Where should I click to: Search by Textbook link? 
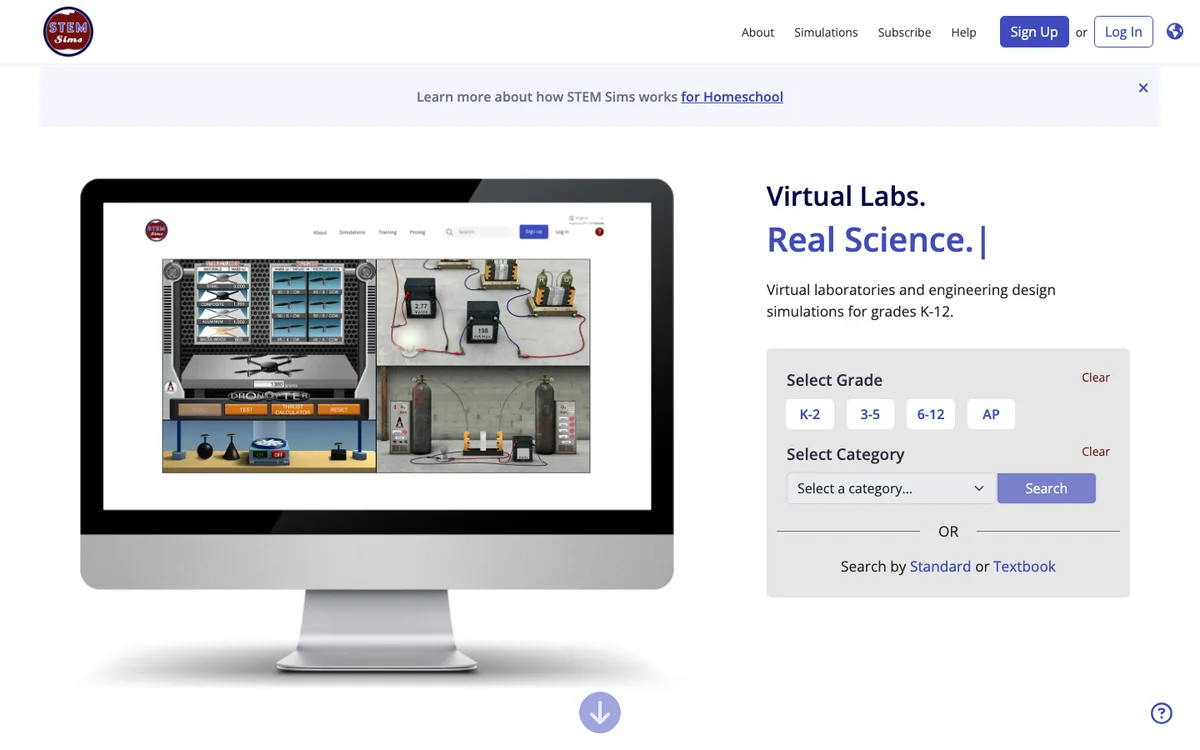click(x=1024, y=566)
